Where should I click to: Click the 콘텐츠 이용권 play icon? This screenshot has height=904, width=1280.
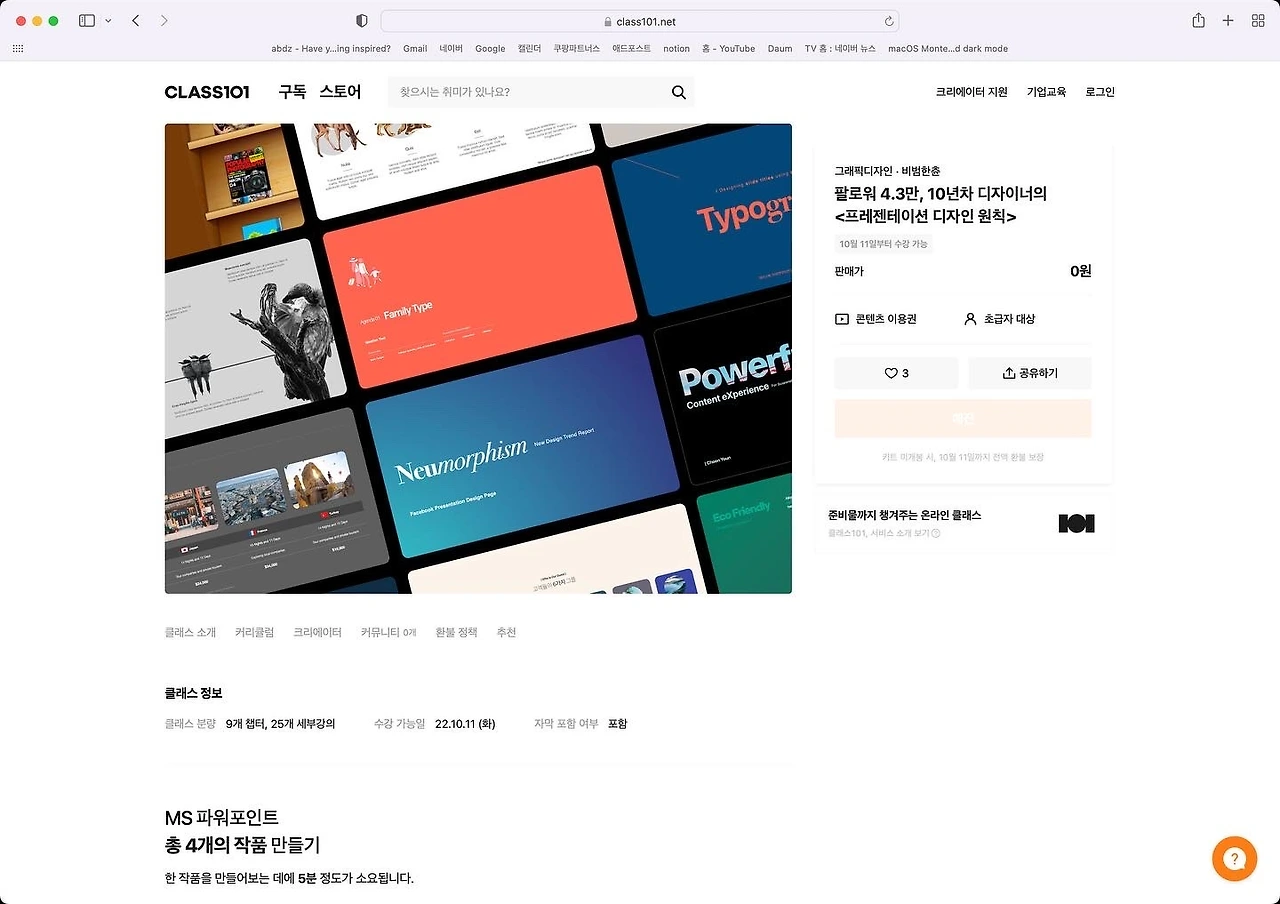point(842,319)
